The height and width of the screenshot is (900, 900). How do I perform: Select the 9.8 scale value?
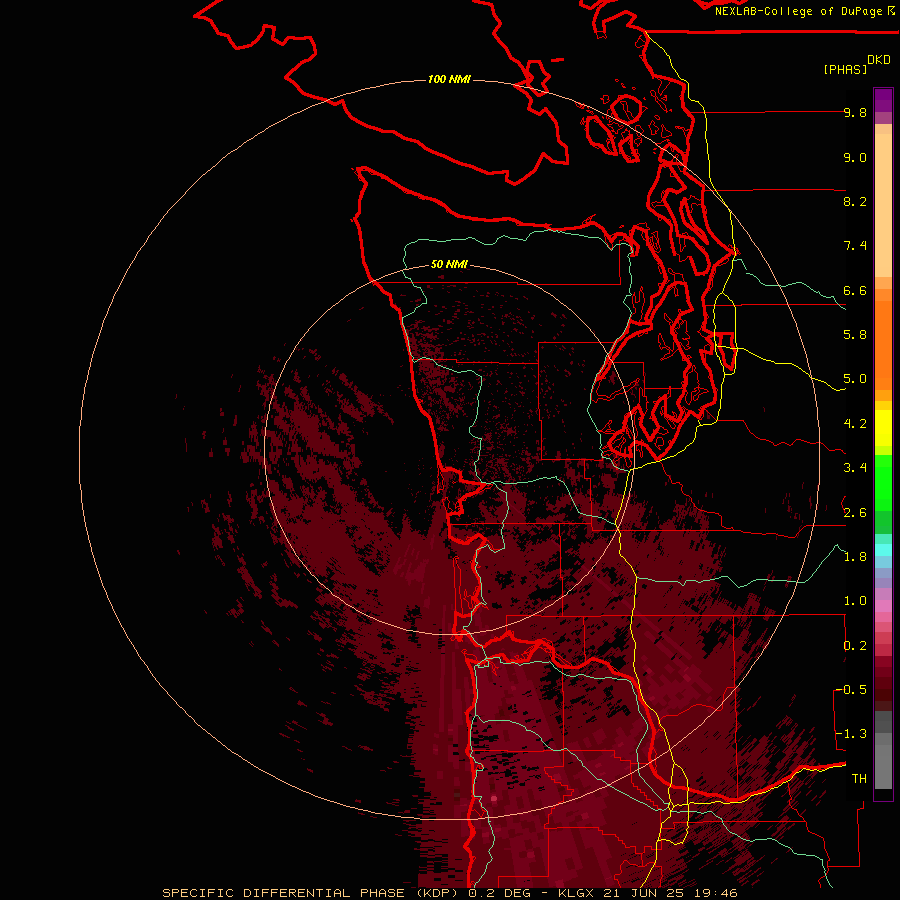[x=855, y=112]
